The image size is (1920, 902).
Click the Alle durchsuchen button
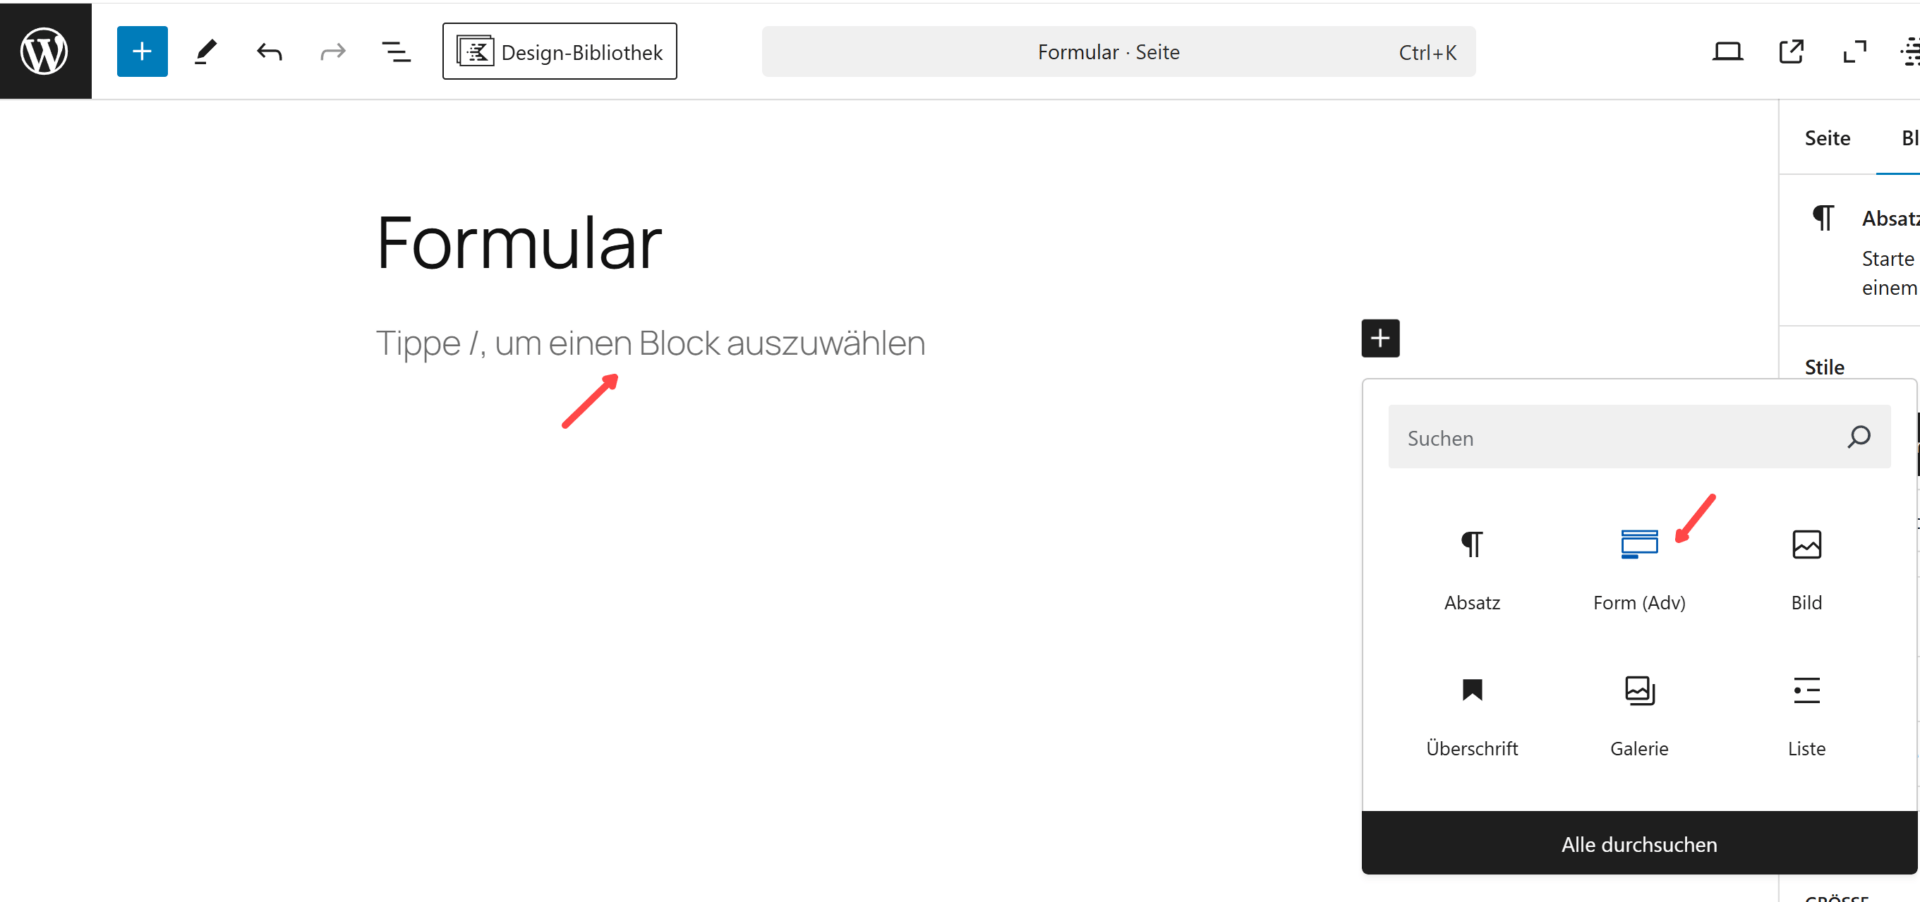pyautogui.click(x=1639, y=844)
